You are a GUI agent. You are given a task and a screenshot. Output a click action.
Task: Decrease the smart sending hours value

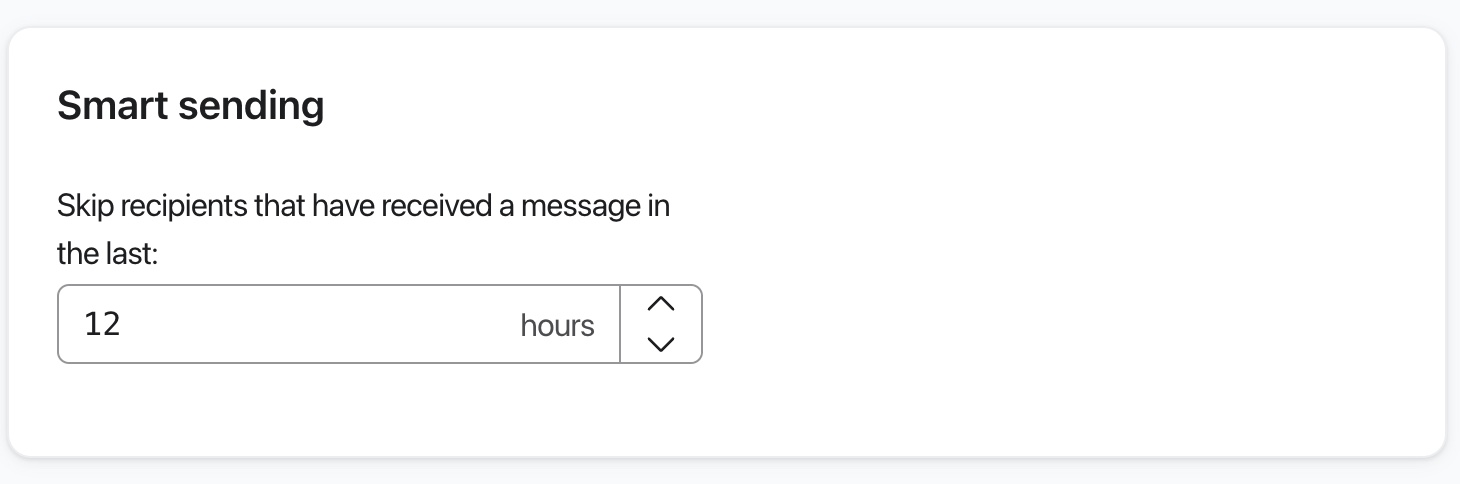tap(661, 344)
